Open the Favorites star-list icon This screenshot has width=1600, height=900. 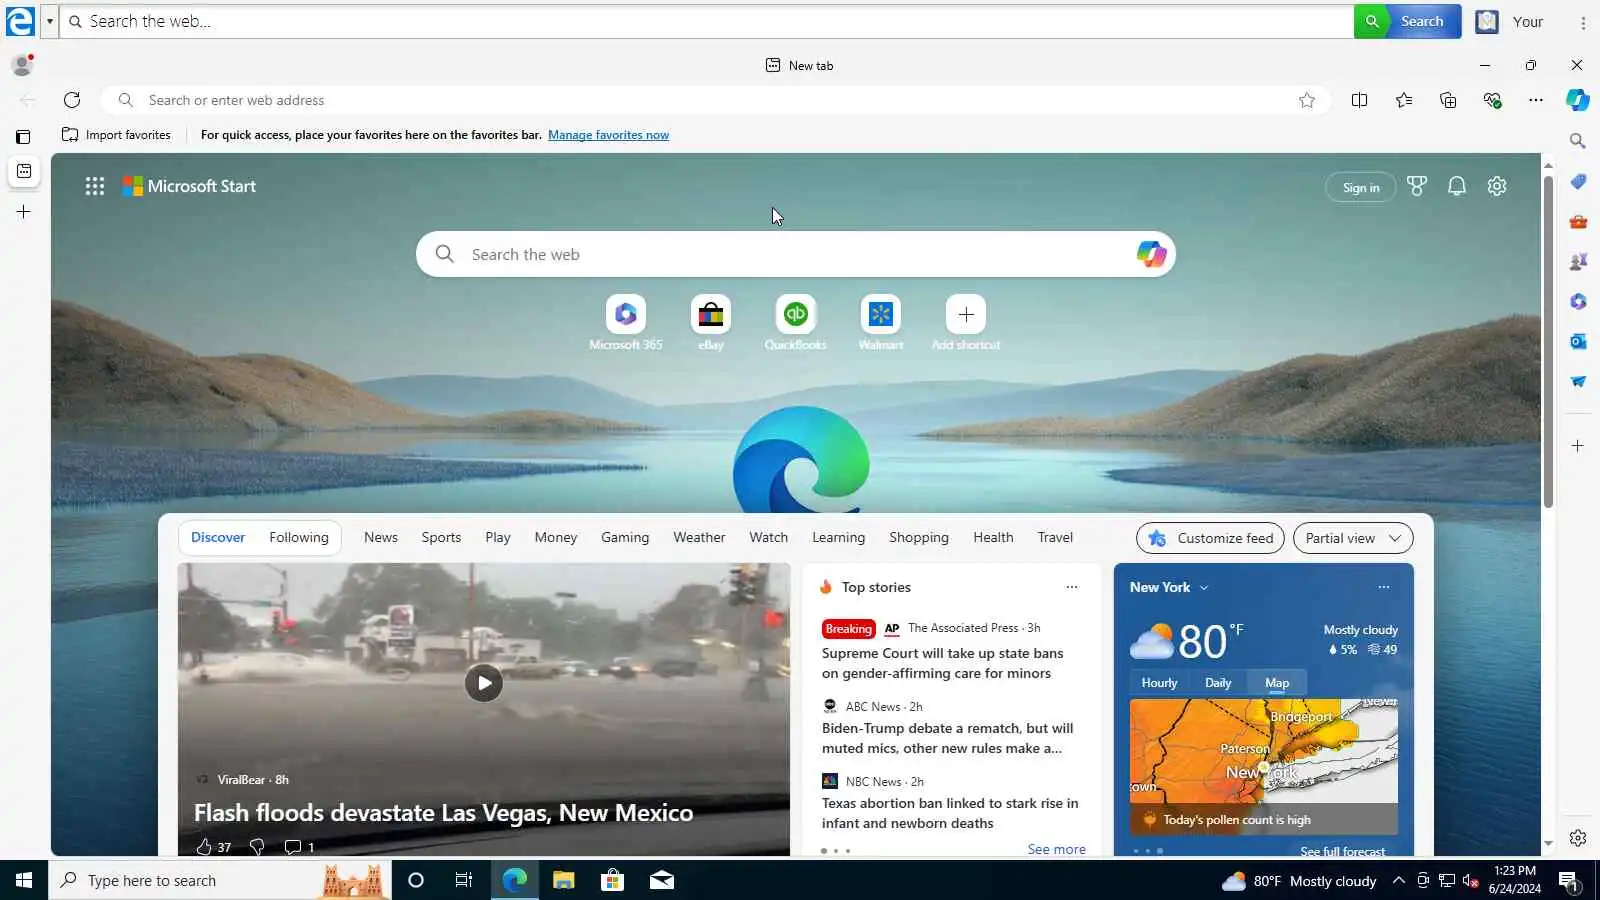[1404, 100]
